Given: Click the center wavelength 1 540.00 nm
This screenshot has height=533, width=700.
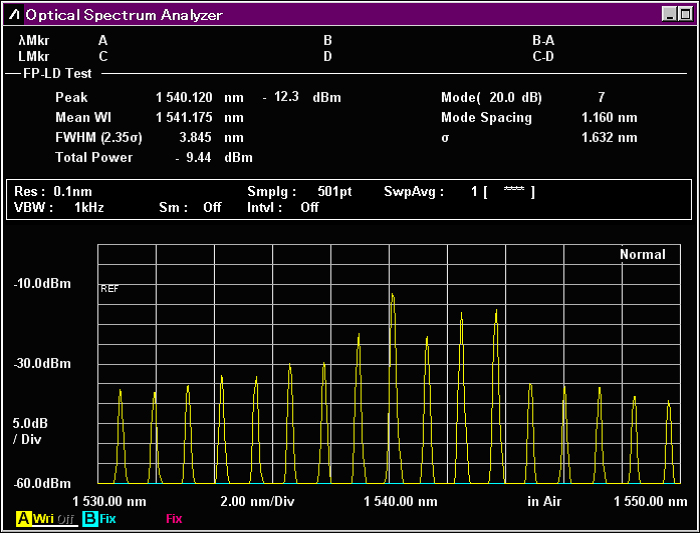Looking at the screenshot, I should (x=400, y=501).
